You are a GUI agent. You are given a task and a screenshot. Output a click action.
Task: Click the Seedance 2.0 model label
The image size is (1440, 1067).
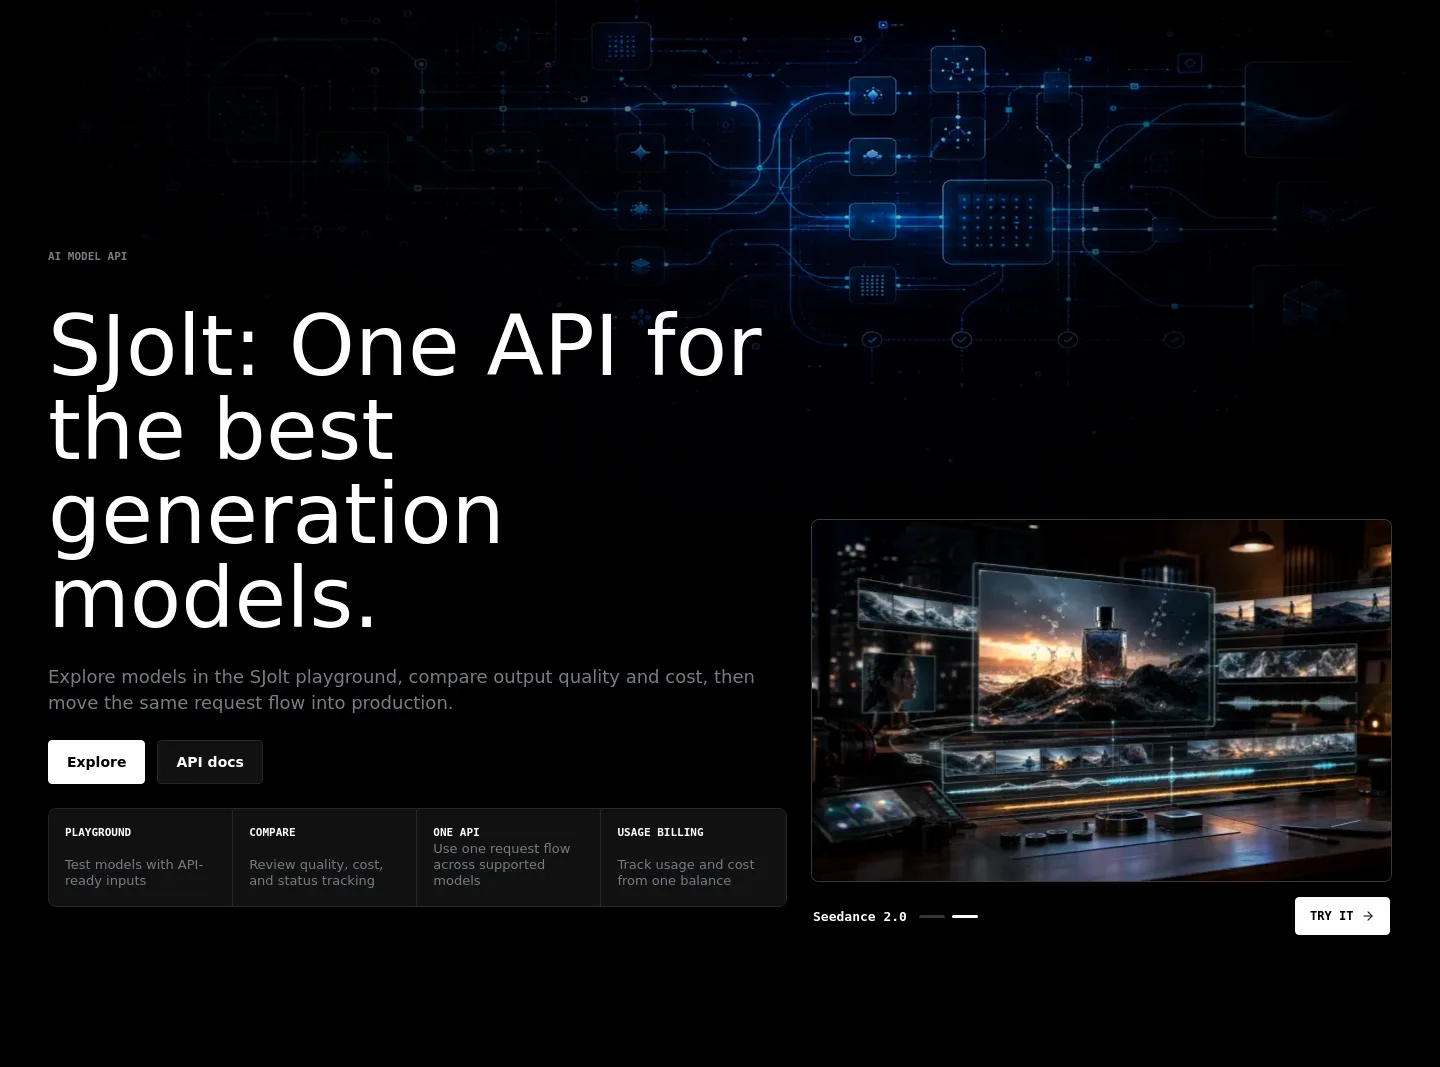[x=860, y=916]
